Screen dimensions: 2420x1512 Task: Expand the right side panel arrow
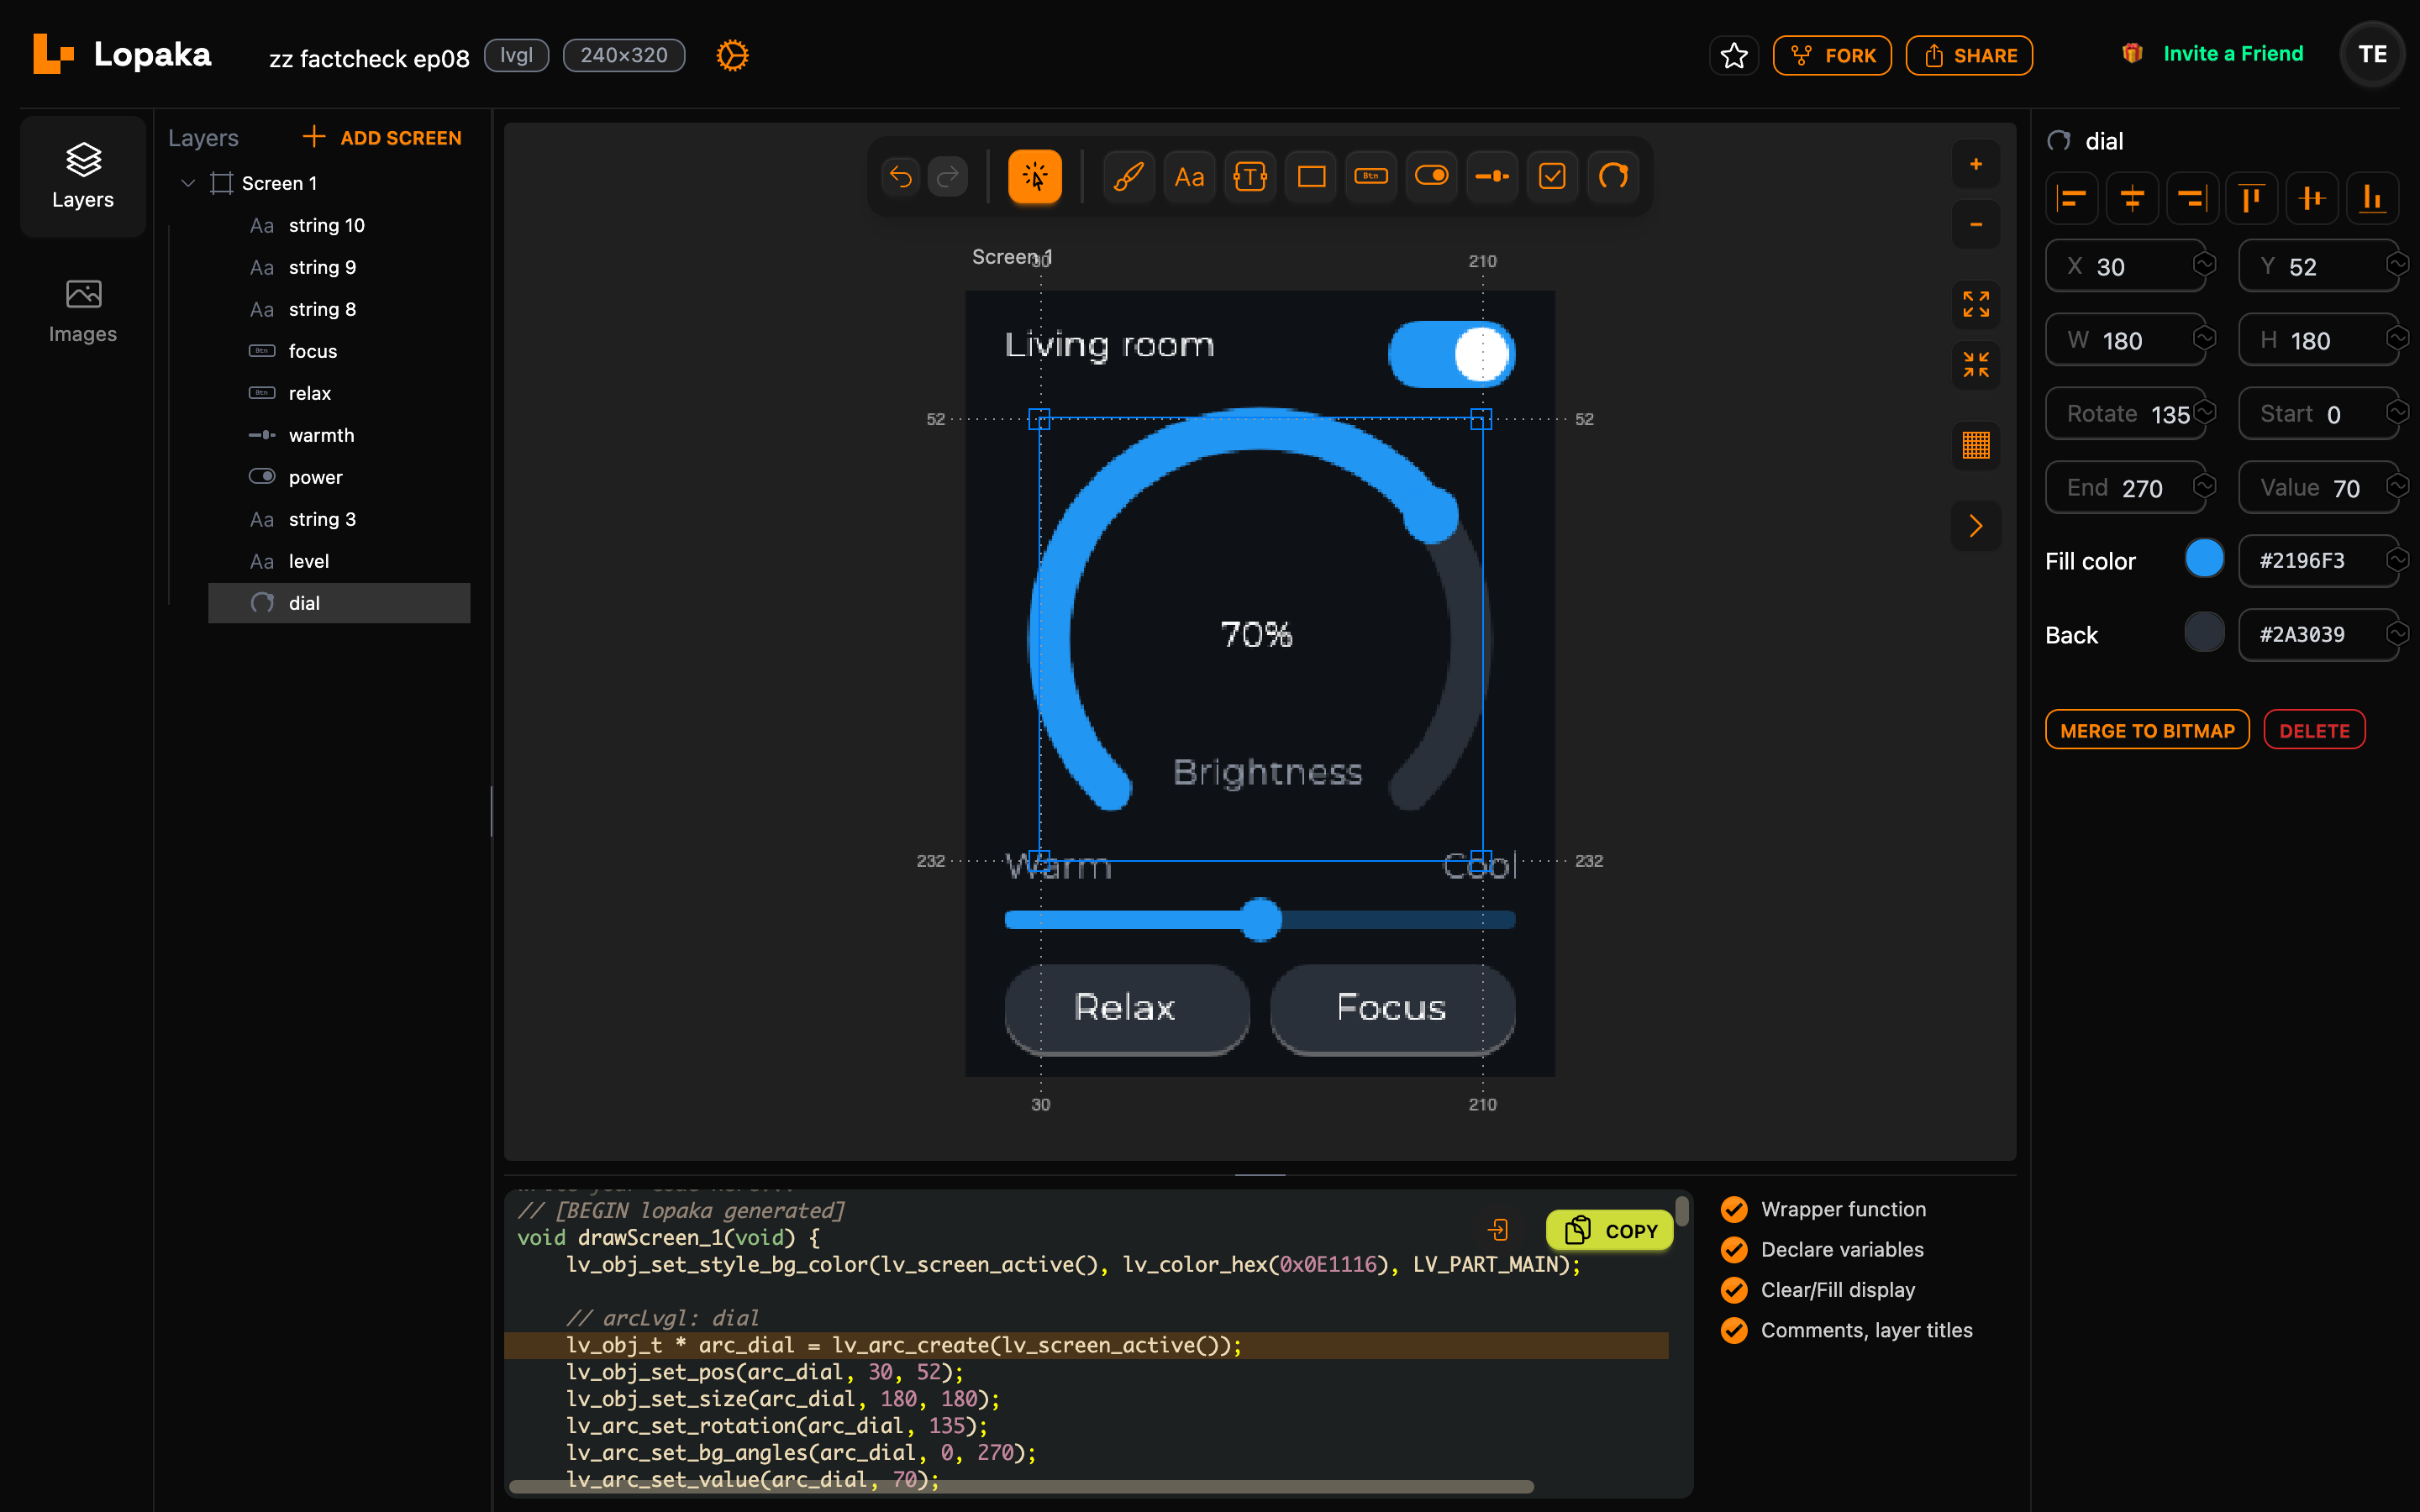1976,526
